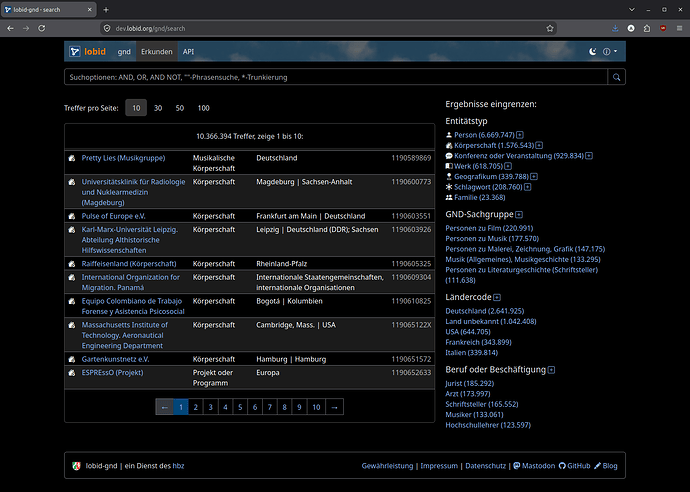Viewport: 690px width, 492px height.
Task: Show 50 hits per page
Action: (x=180, y=108)
